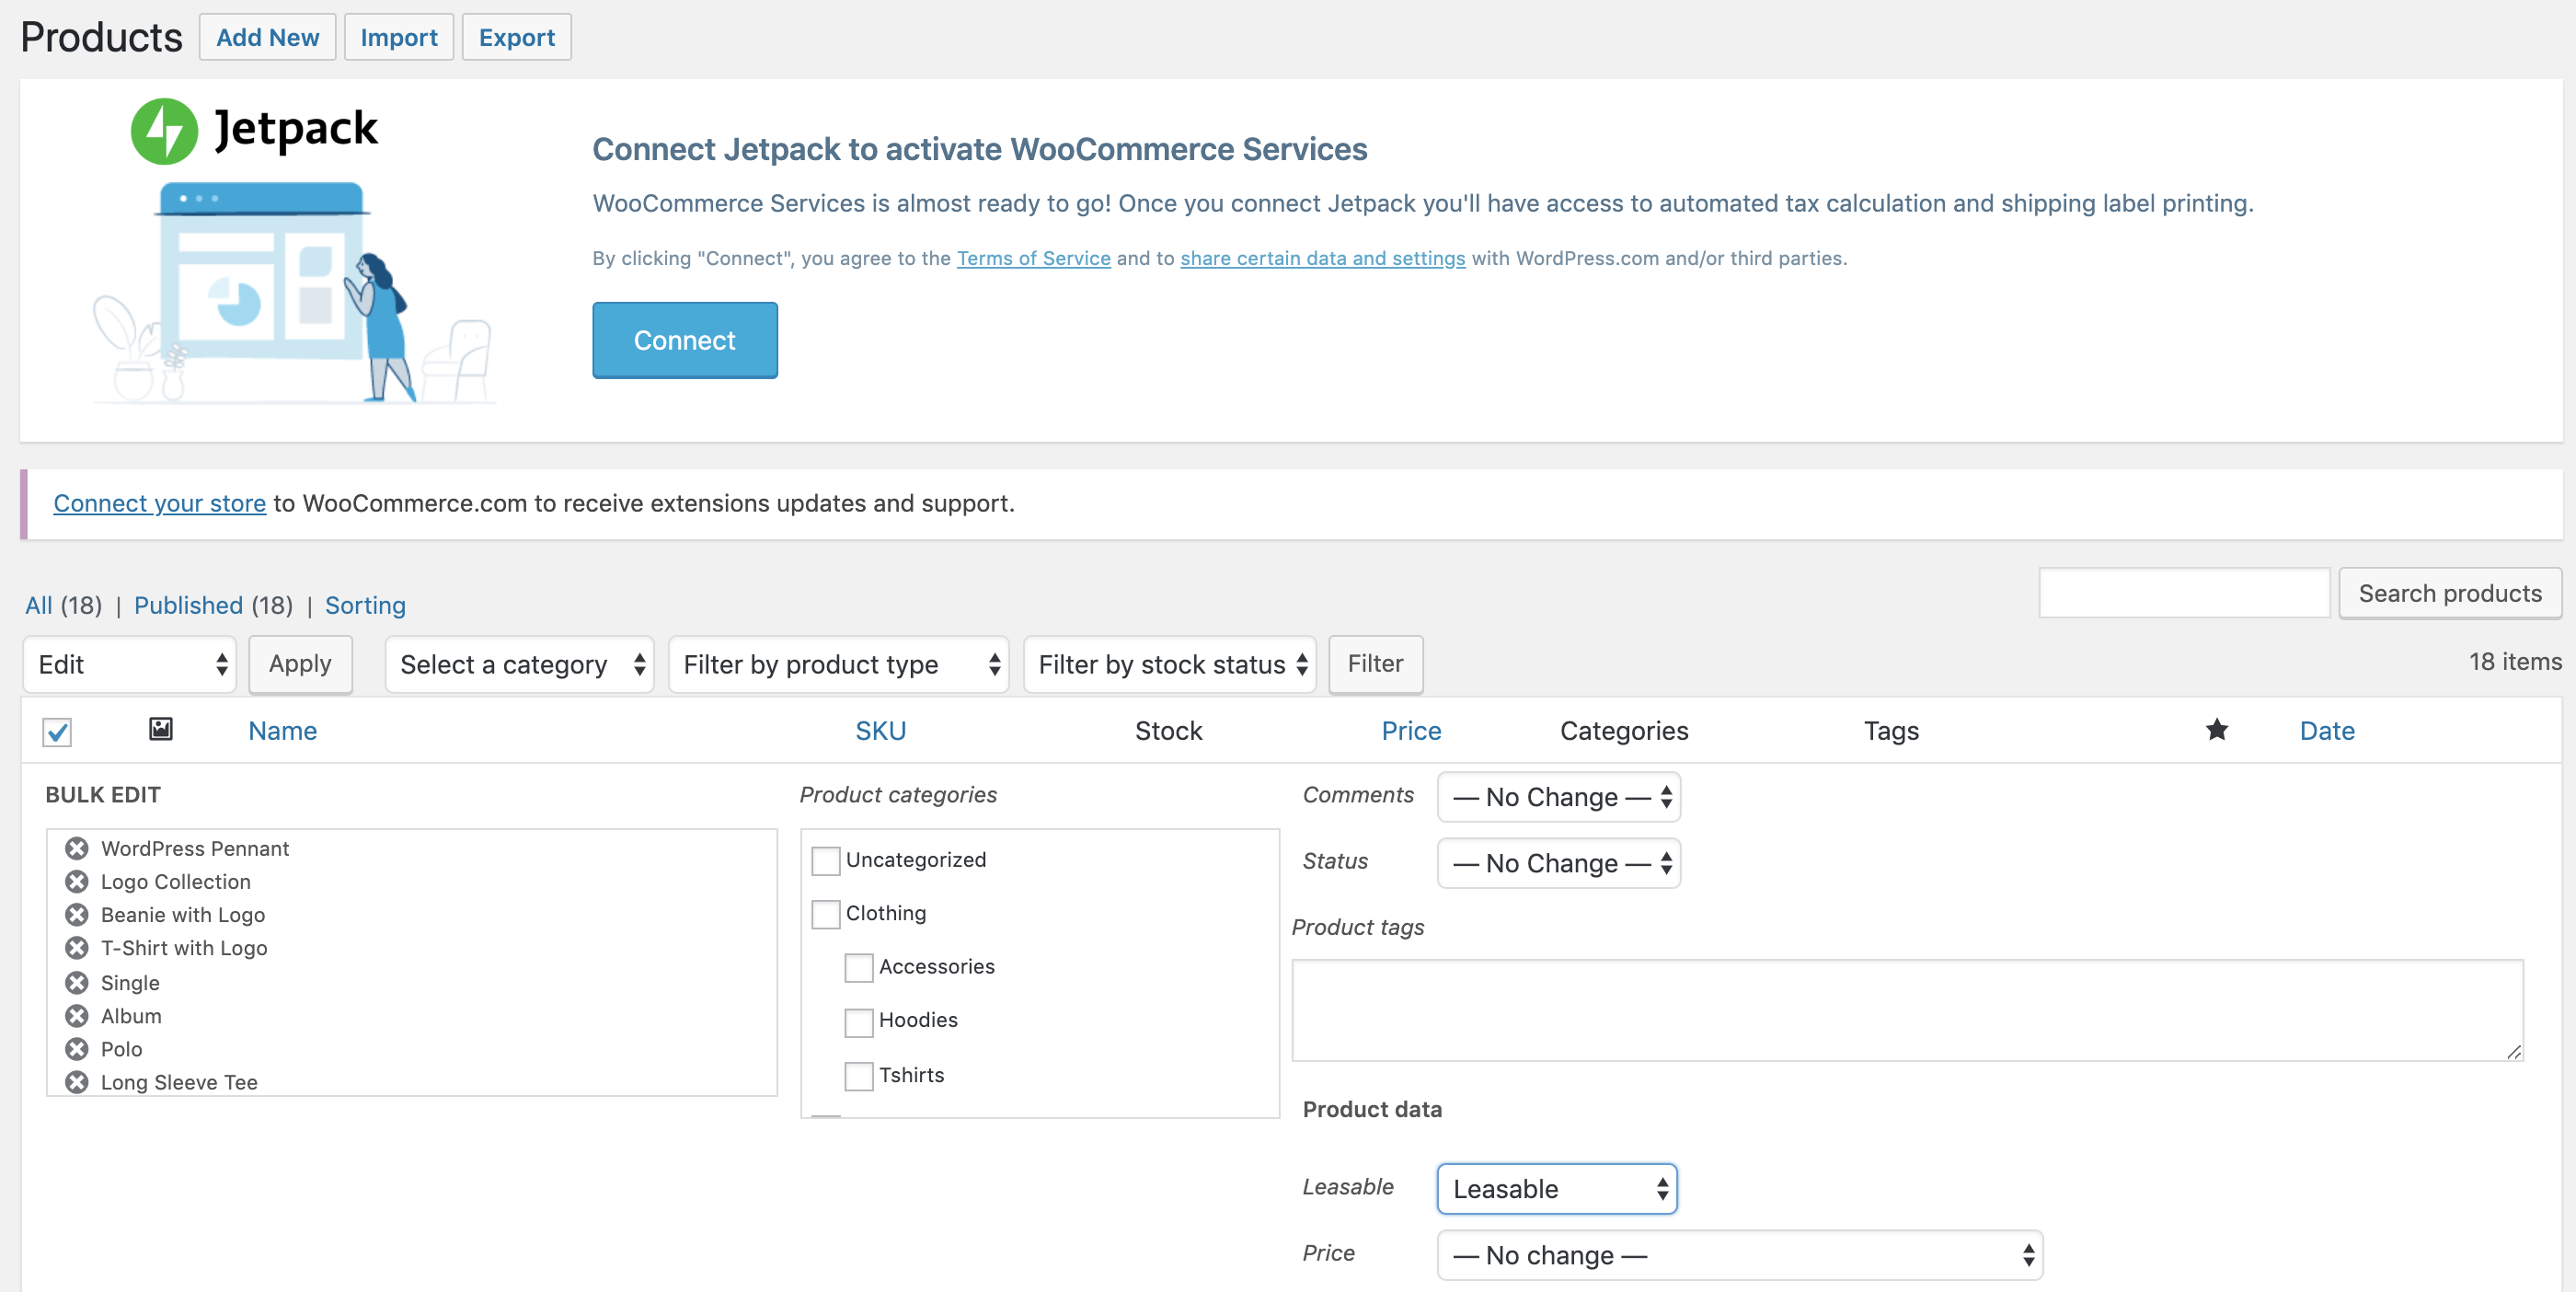The image size is (2576, 1292).
Task: Remove Logo Collection from bulk edit list
Action: [x=76, y=881]
